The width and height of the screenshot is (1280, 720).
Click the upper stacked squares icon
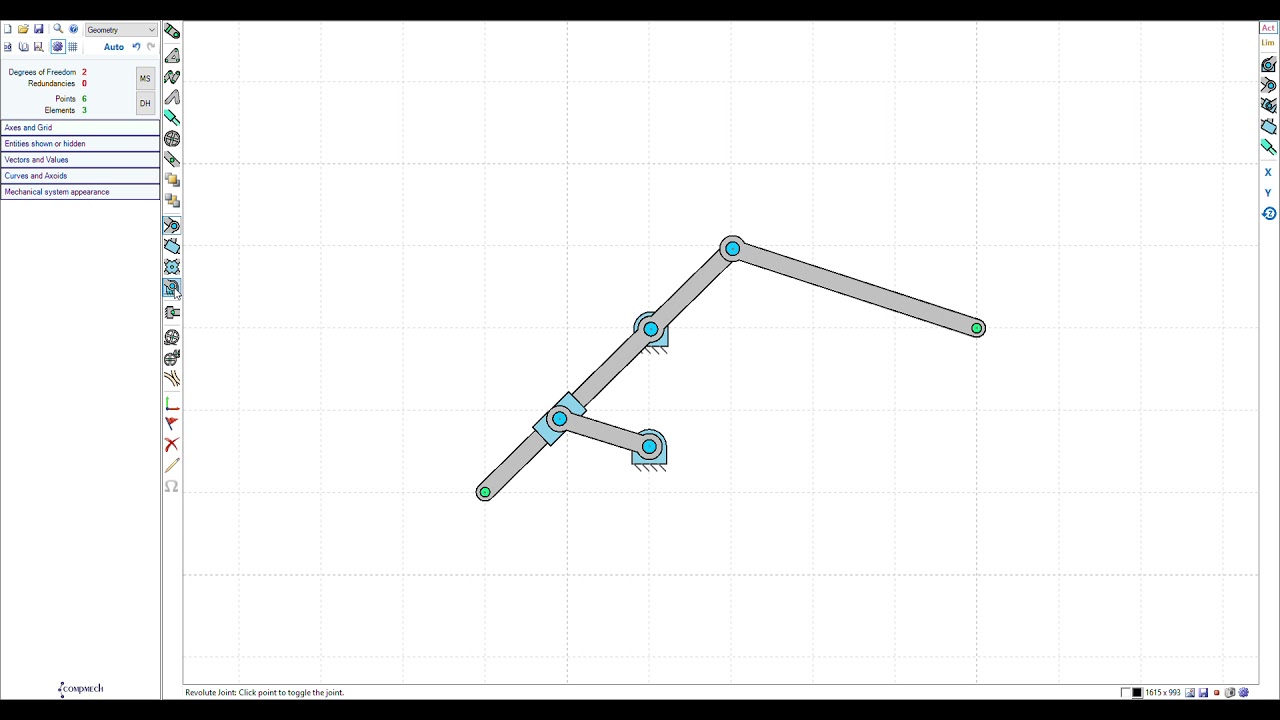pyautogui.click(x=172, y=180)
